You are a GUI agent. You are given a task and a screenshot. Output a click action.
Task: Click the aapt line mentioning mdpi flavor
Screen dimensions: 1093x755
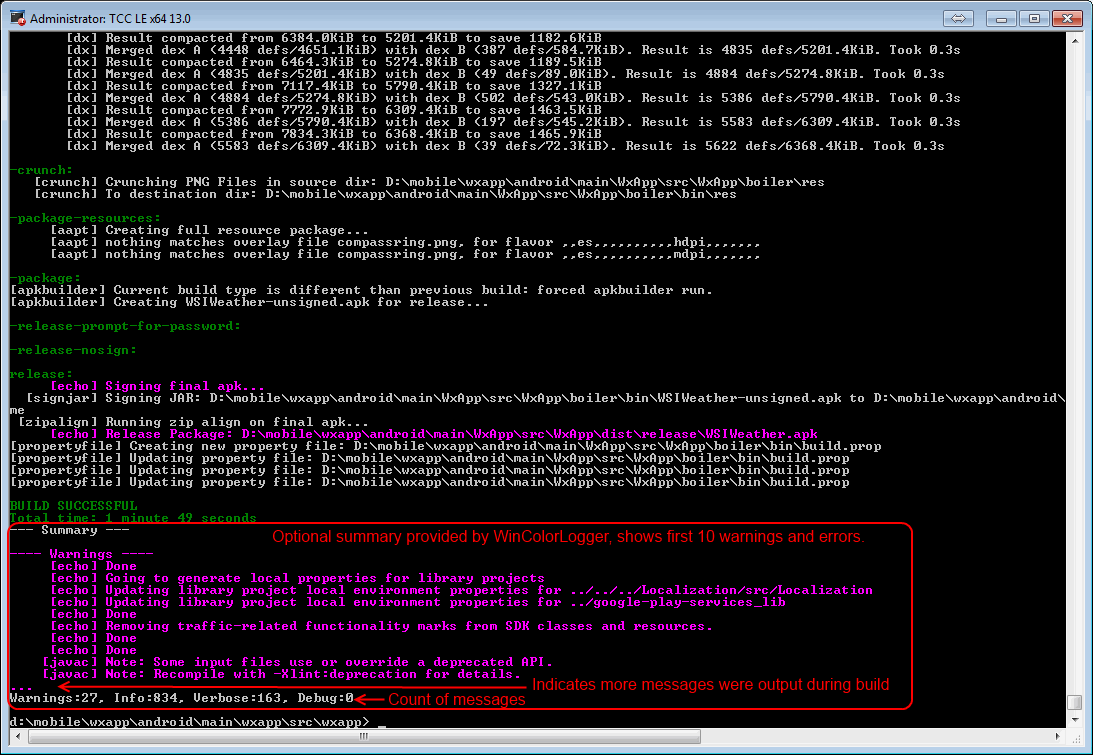[x=405, y=254]
